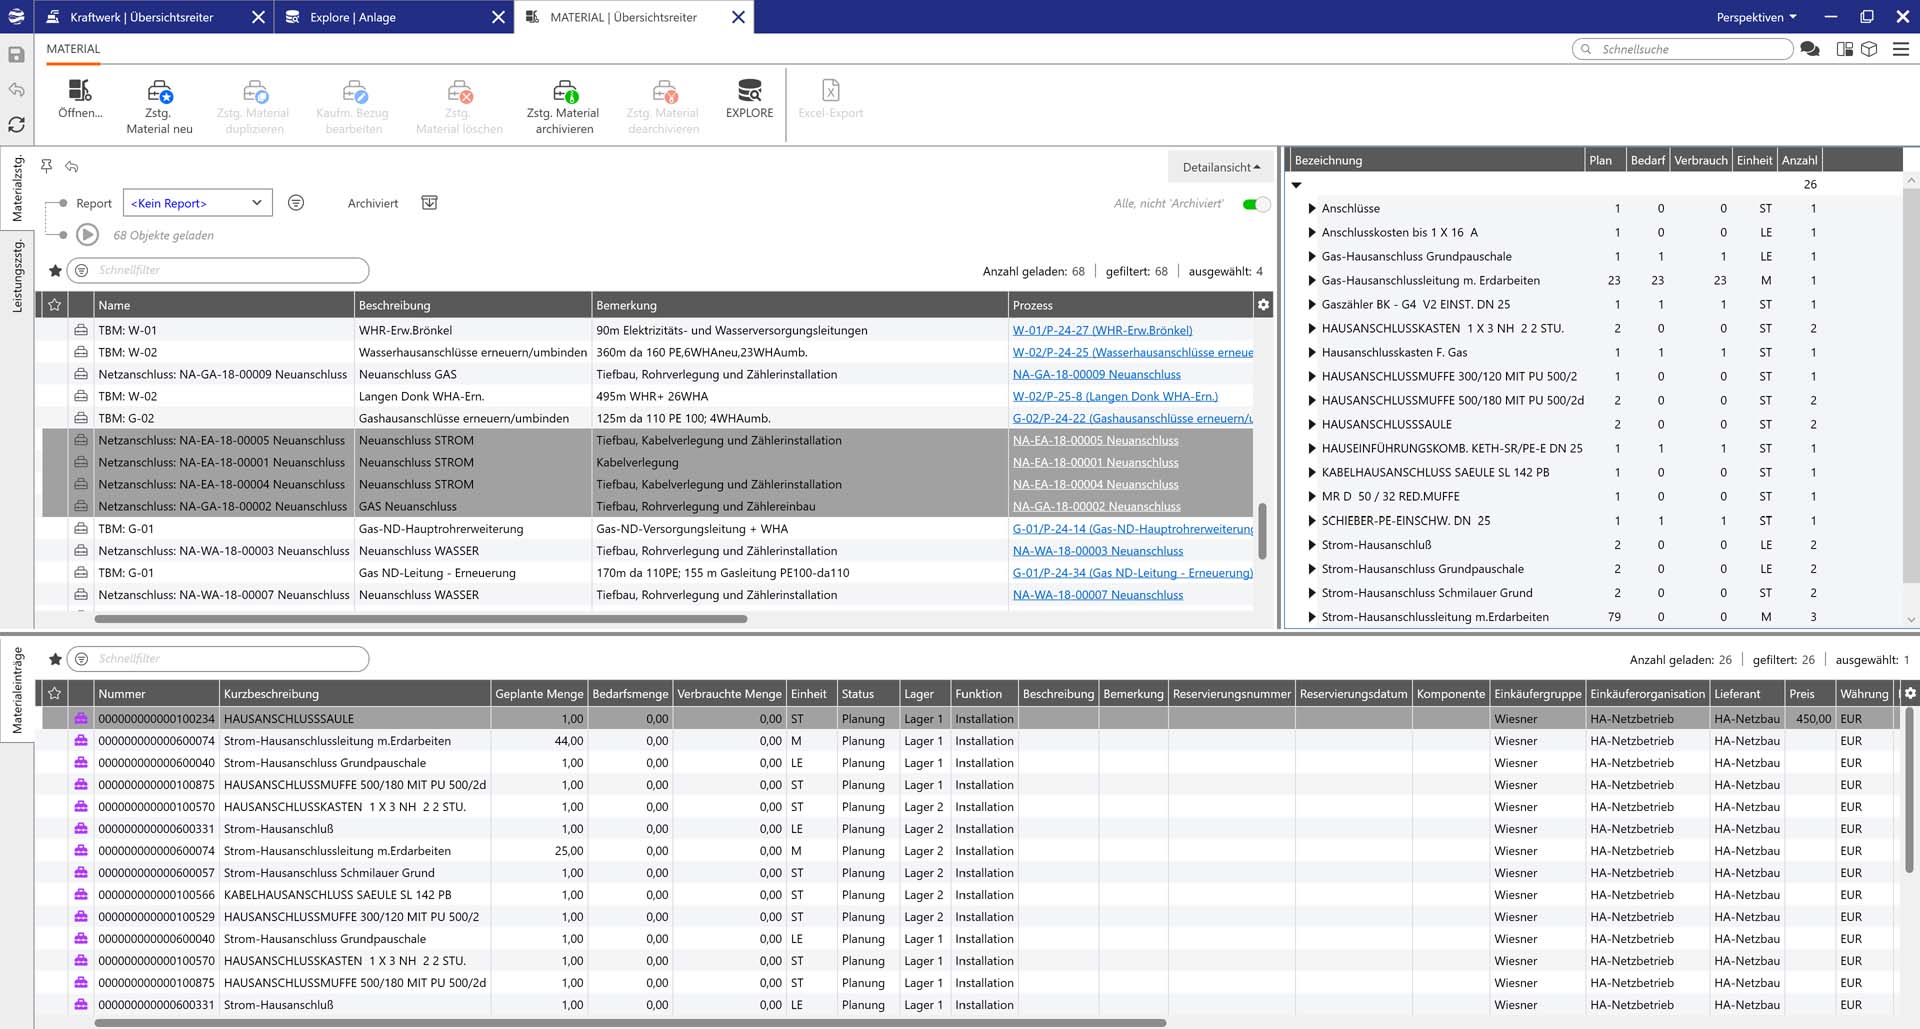Create new material via Zstg. Material neu
Image resolution: width=1920 pixels, height=1029 pixels.
point(159,92)
